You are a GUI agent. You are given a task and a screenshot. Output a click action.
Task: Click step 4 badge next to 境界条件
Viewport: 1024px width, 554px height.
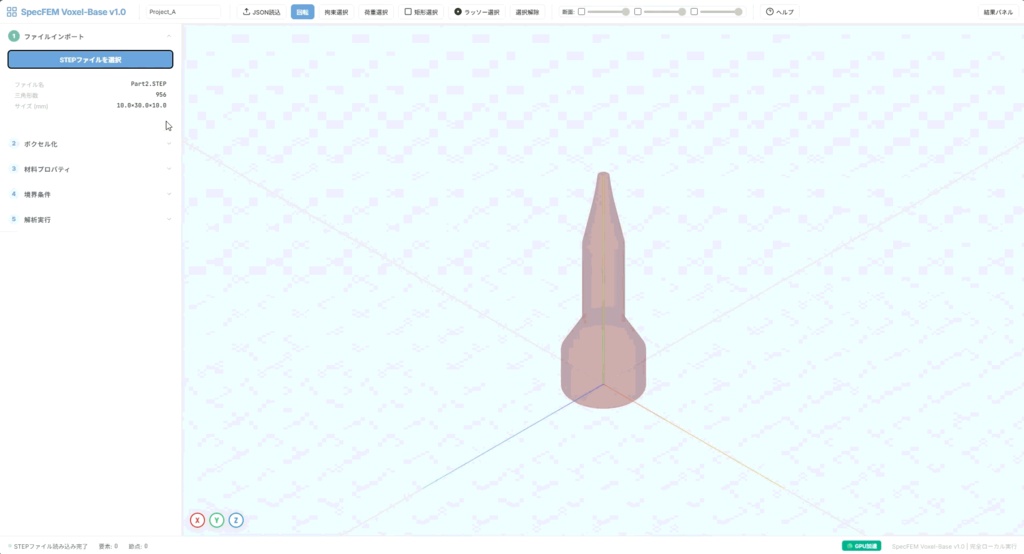(x=14, y=194)
